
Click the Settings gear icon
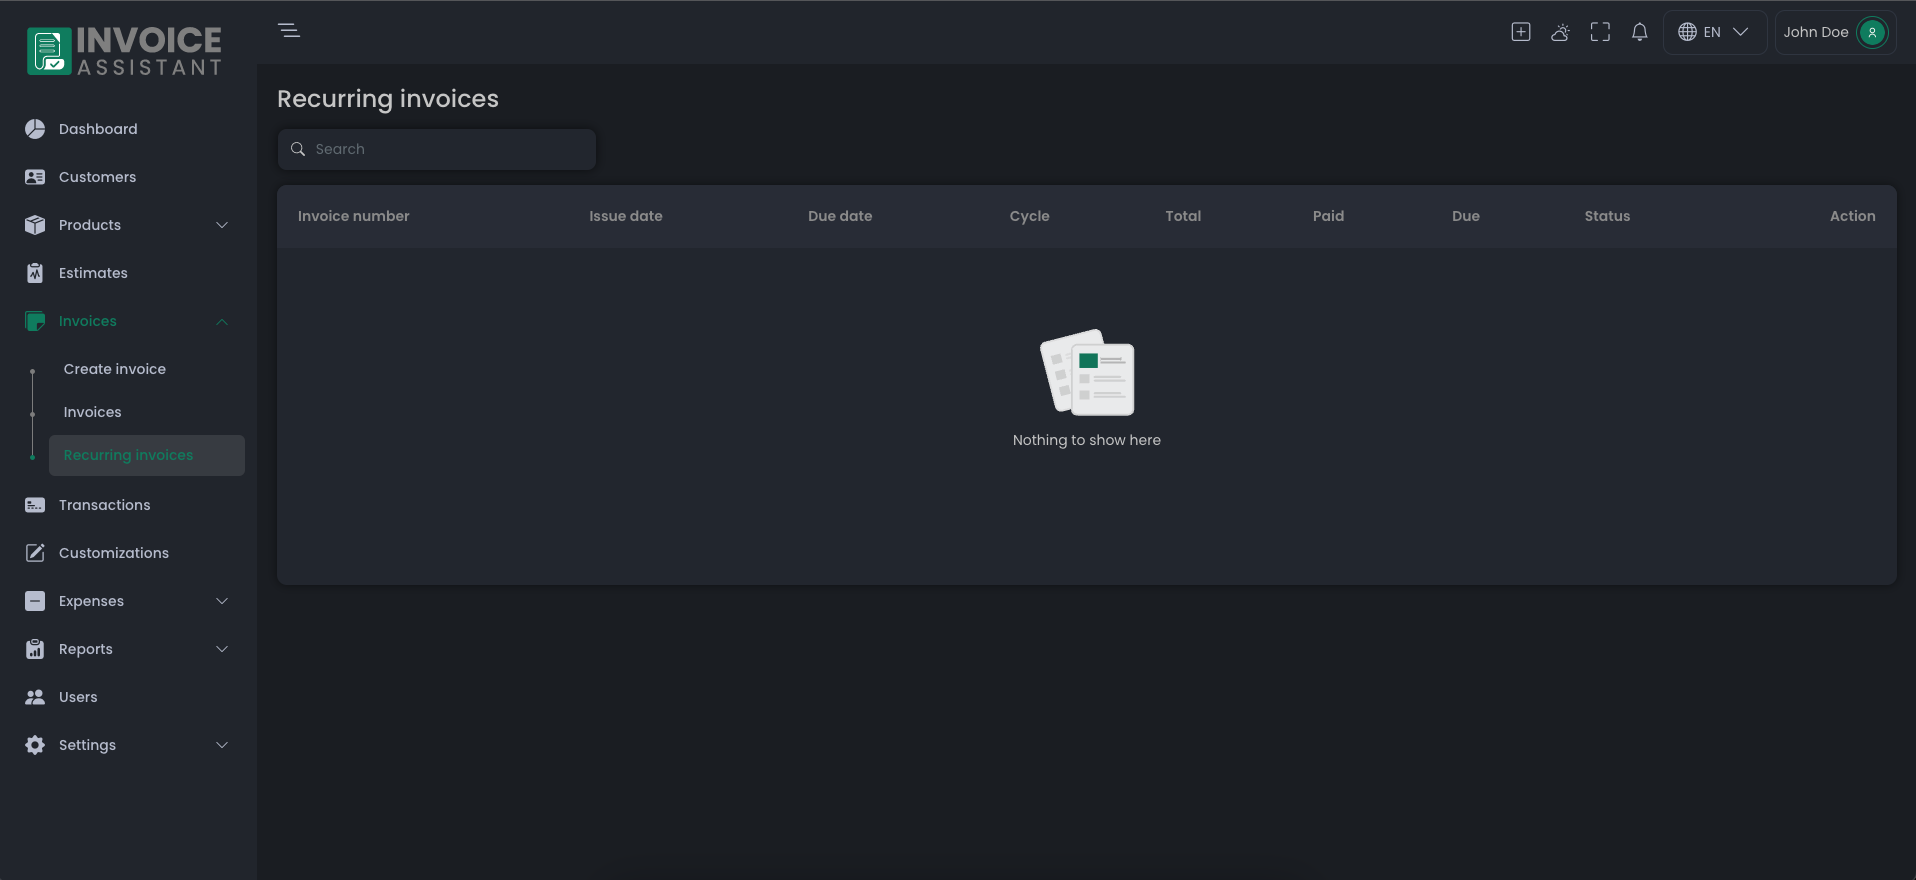click(x=35, y=745)
